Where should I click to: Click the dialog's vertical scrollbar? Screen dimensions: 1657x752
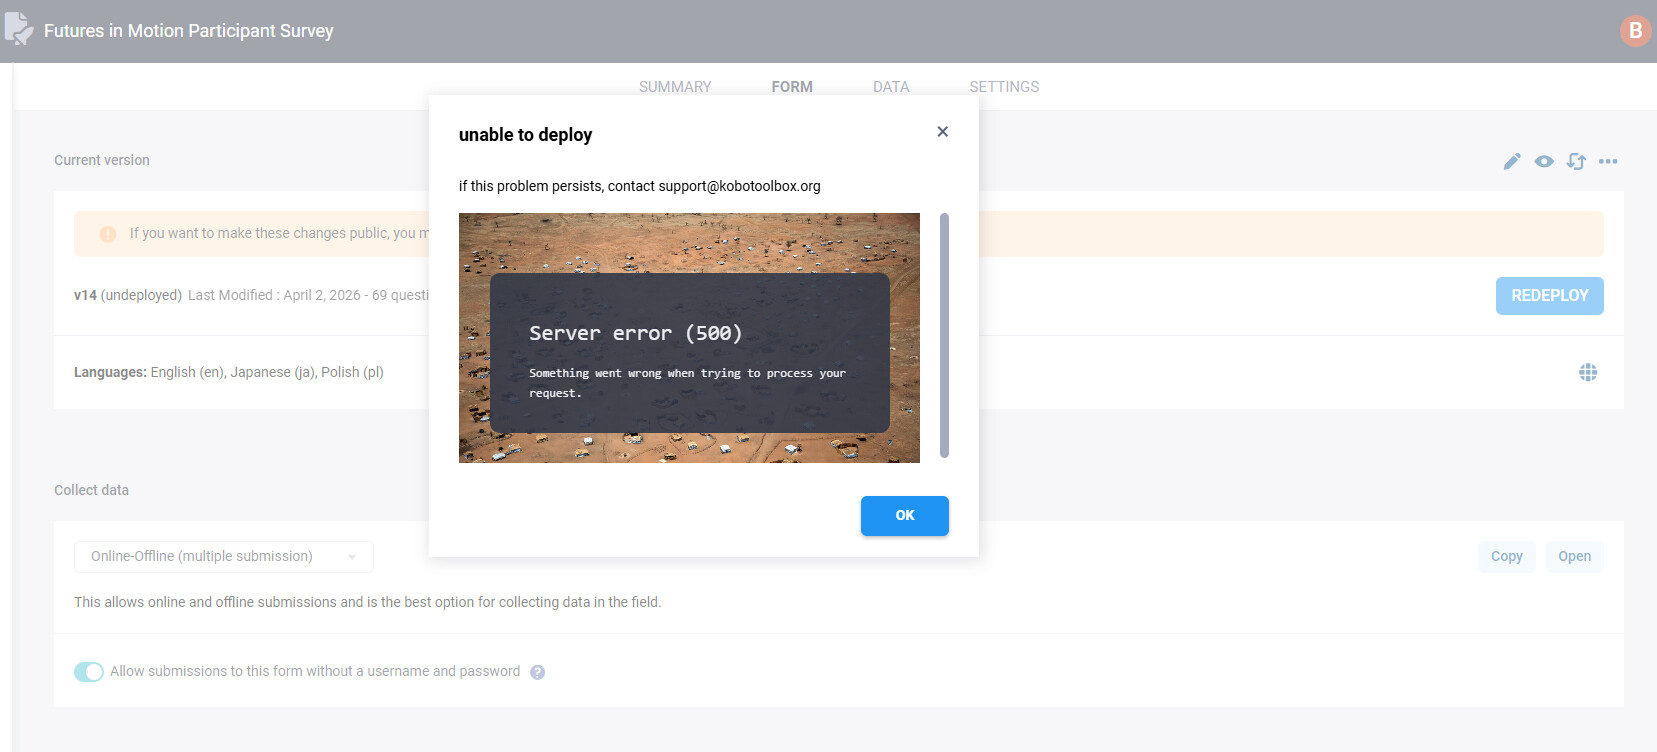(944, 335)
